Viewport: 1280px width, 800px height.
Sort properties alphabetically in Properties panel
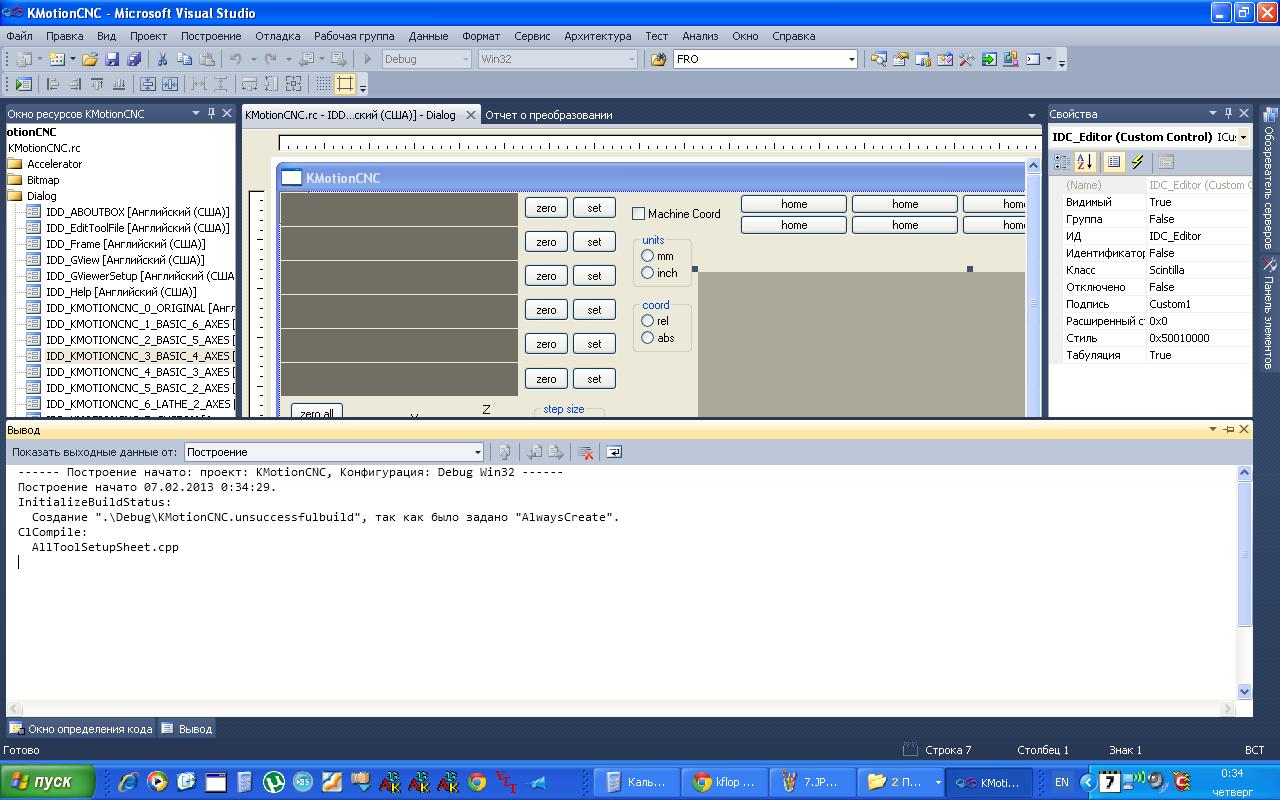pos(1085,162)
